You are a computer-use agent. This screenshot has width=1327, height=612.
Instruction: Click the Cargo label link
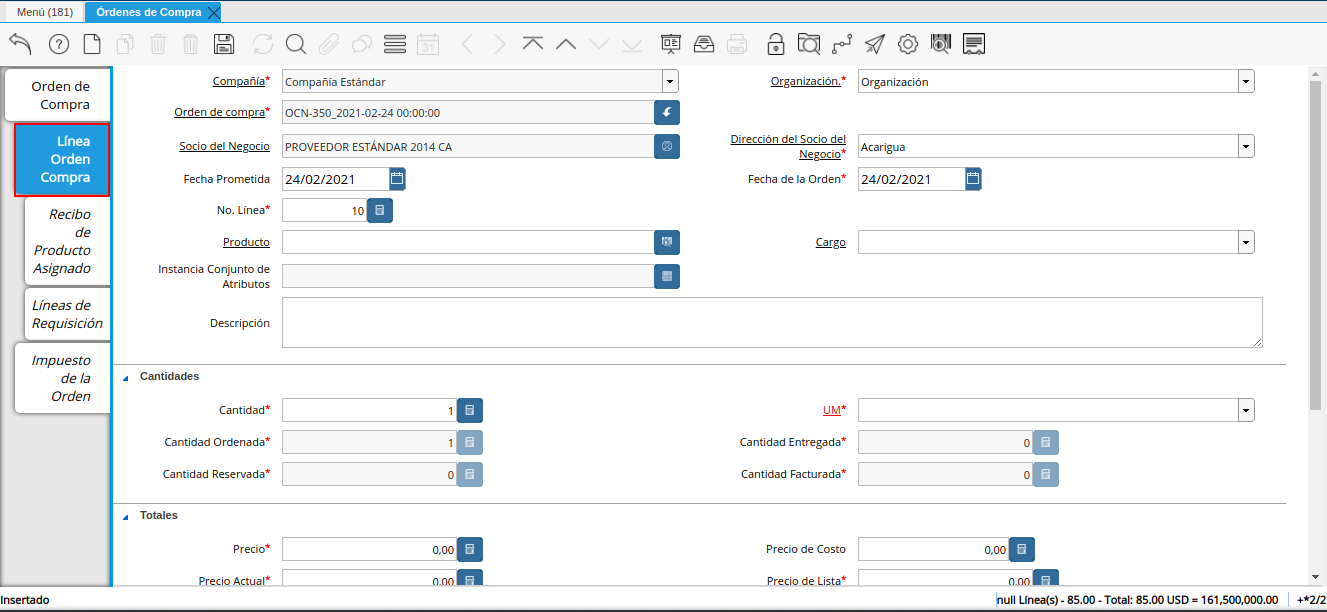830,242
